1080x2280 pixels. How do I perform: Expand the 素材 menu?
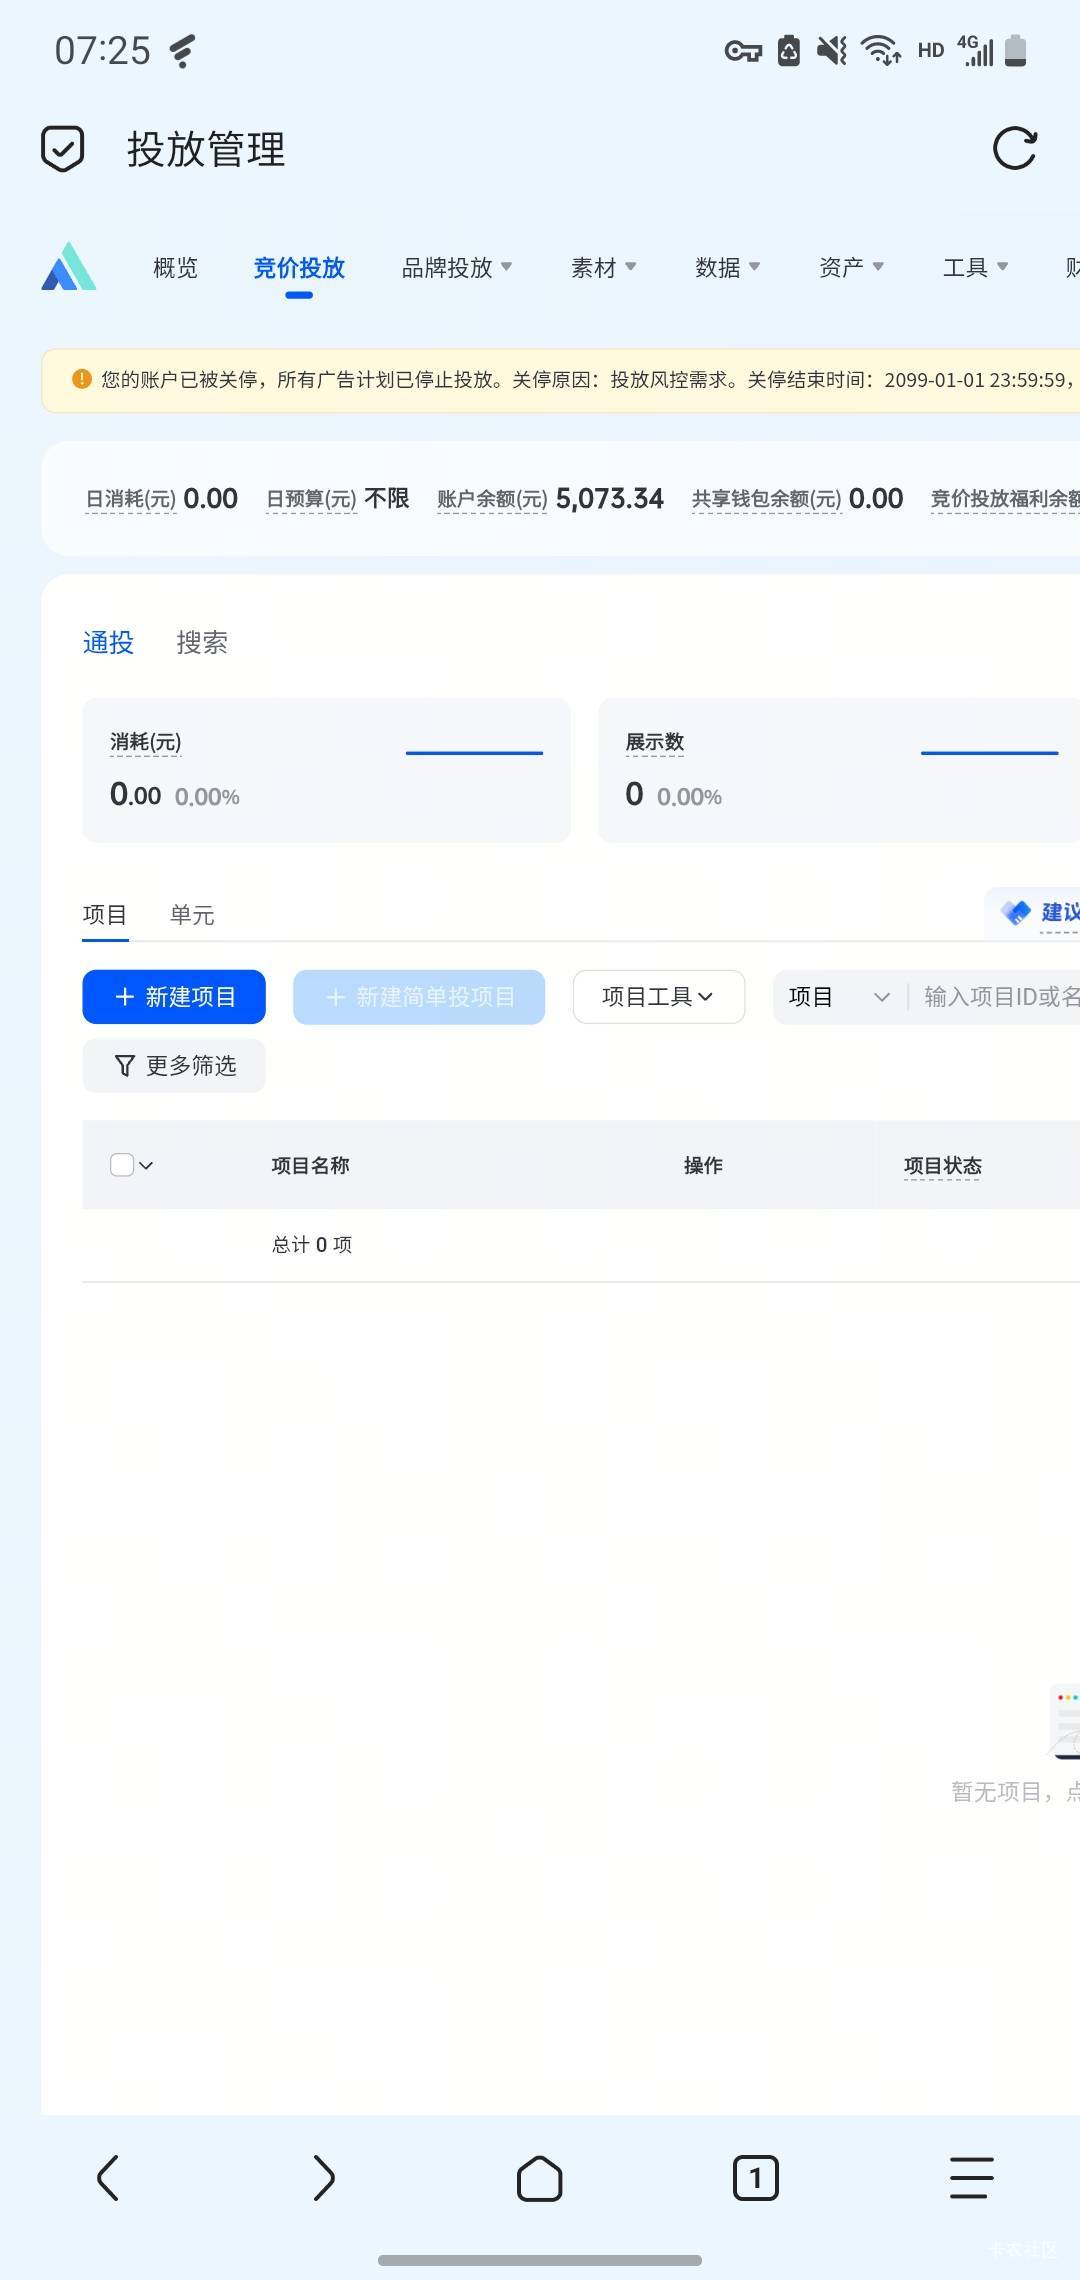coord(604,268)
